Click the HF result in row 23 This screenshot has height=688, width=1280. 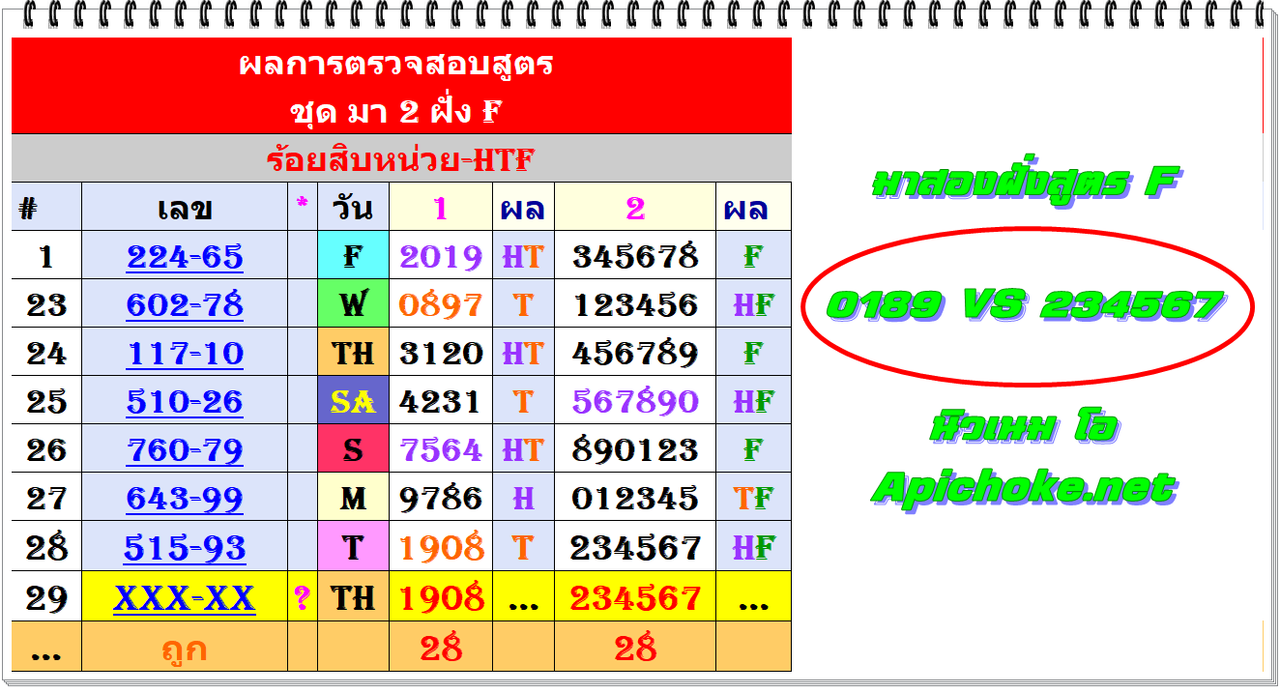coord(753,305)
